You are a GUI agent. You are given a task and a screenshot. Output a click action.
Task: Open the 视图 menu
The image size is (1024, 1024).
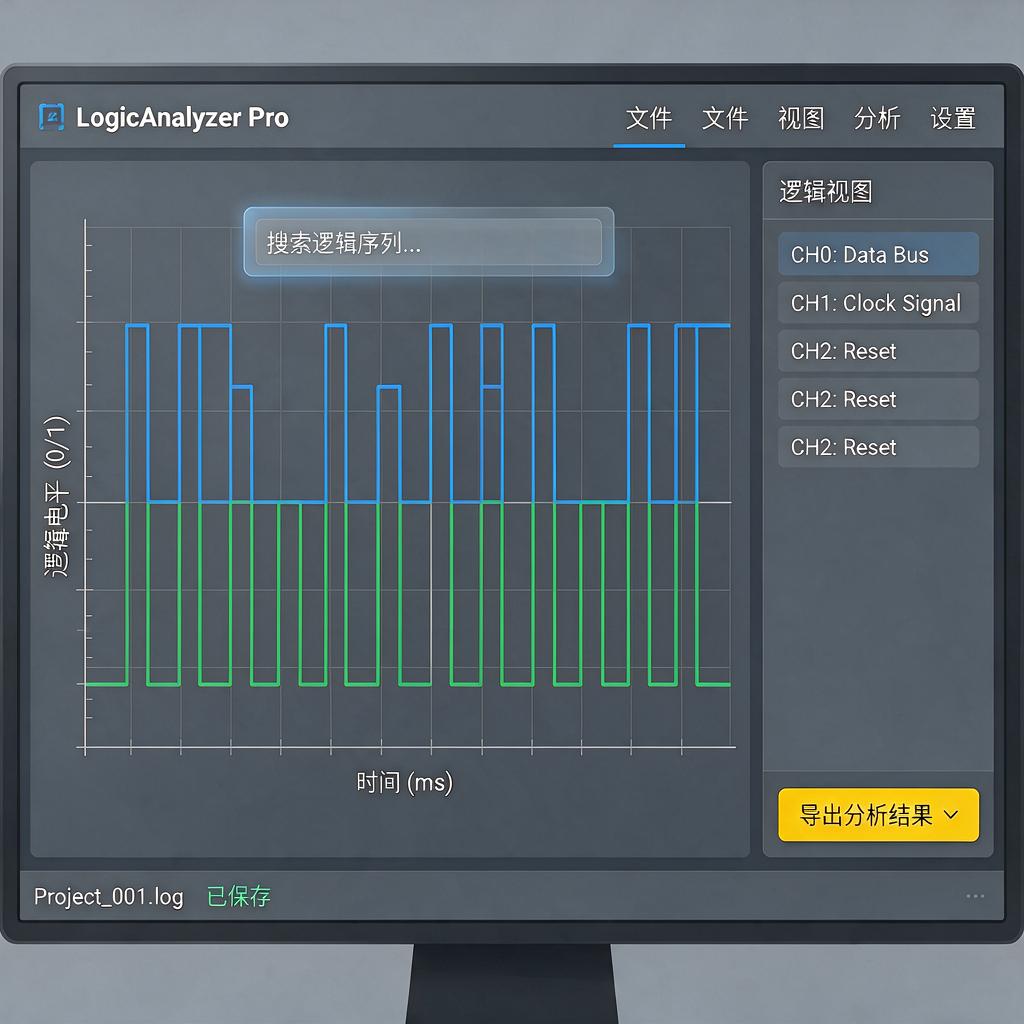801,118
